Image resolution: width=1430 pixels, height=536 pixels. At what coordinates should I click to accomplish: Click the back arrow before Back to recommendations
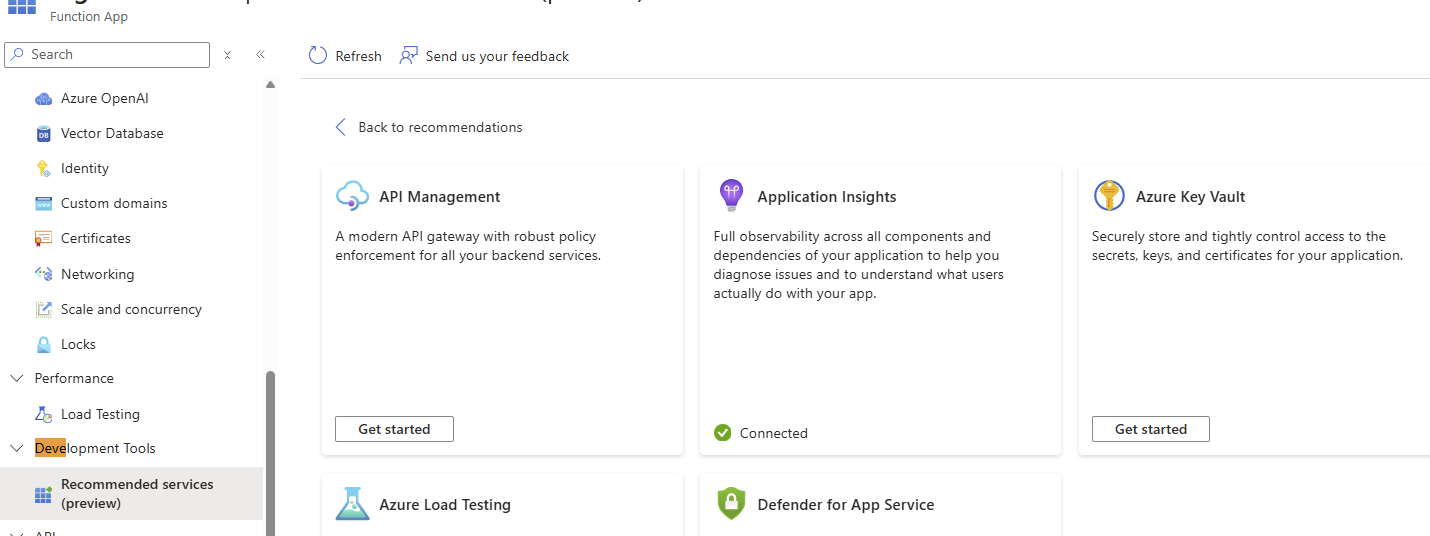341,127
